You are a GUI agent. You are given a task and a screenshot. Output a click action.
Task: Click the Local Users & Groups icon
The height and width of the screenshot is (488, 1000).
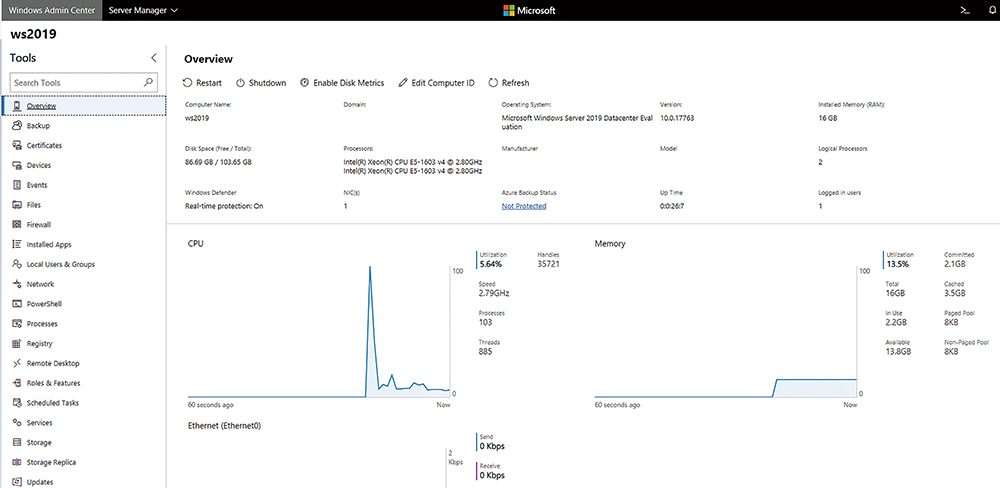17,264
